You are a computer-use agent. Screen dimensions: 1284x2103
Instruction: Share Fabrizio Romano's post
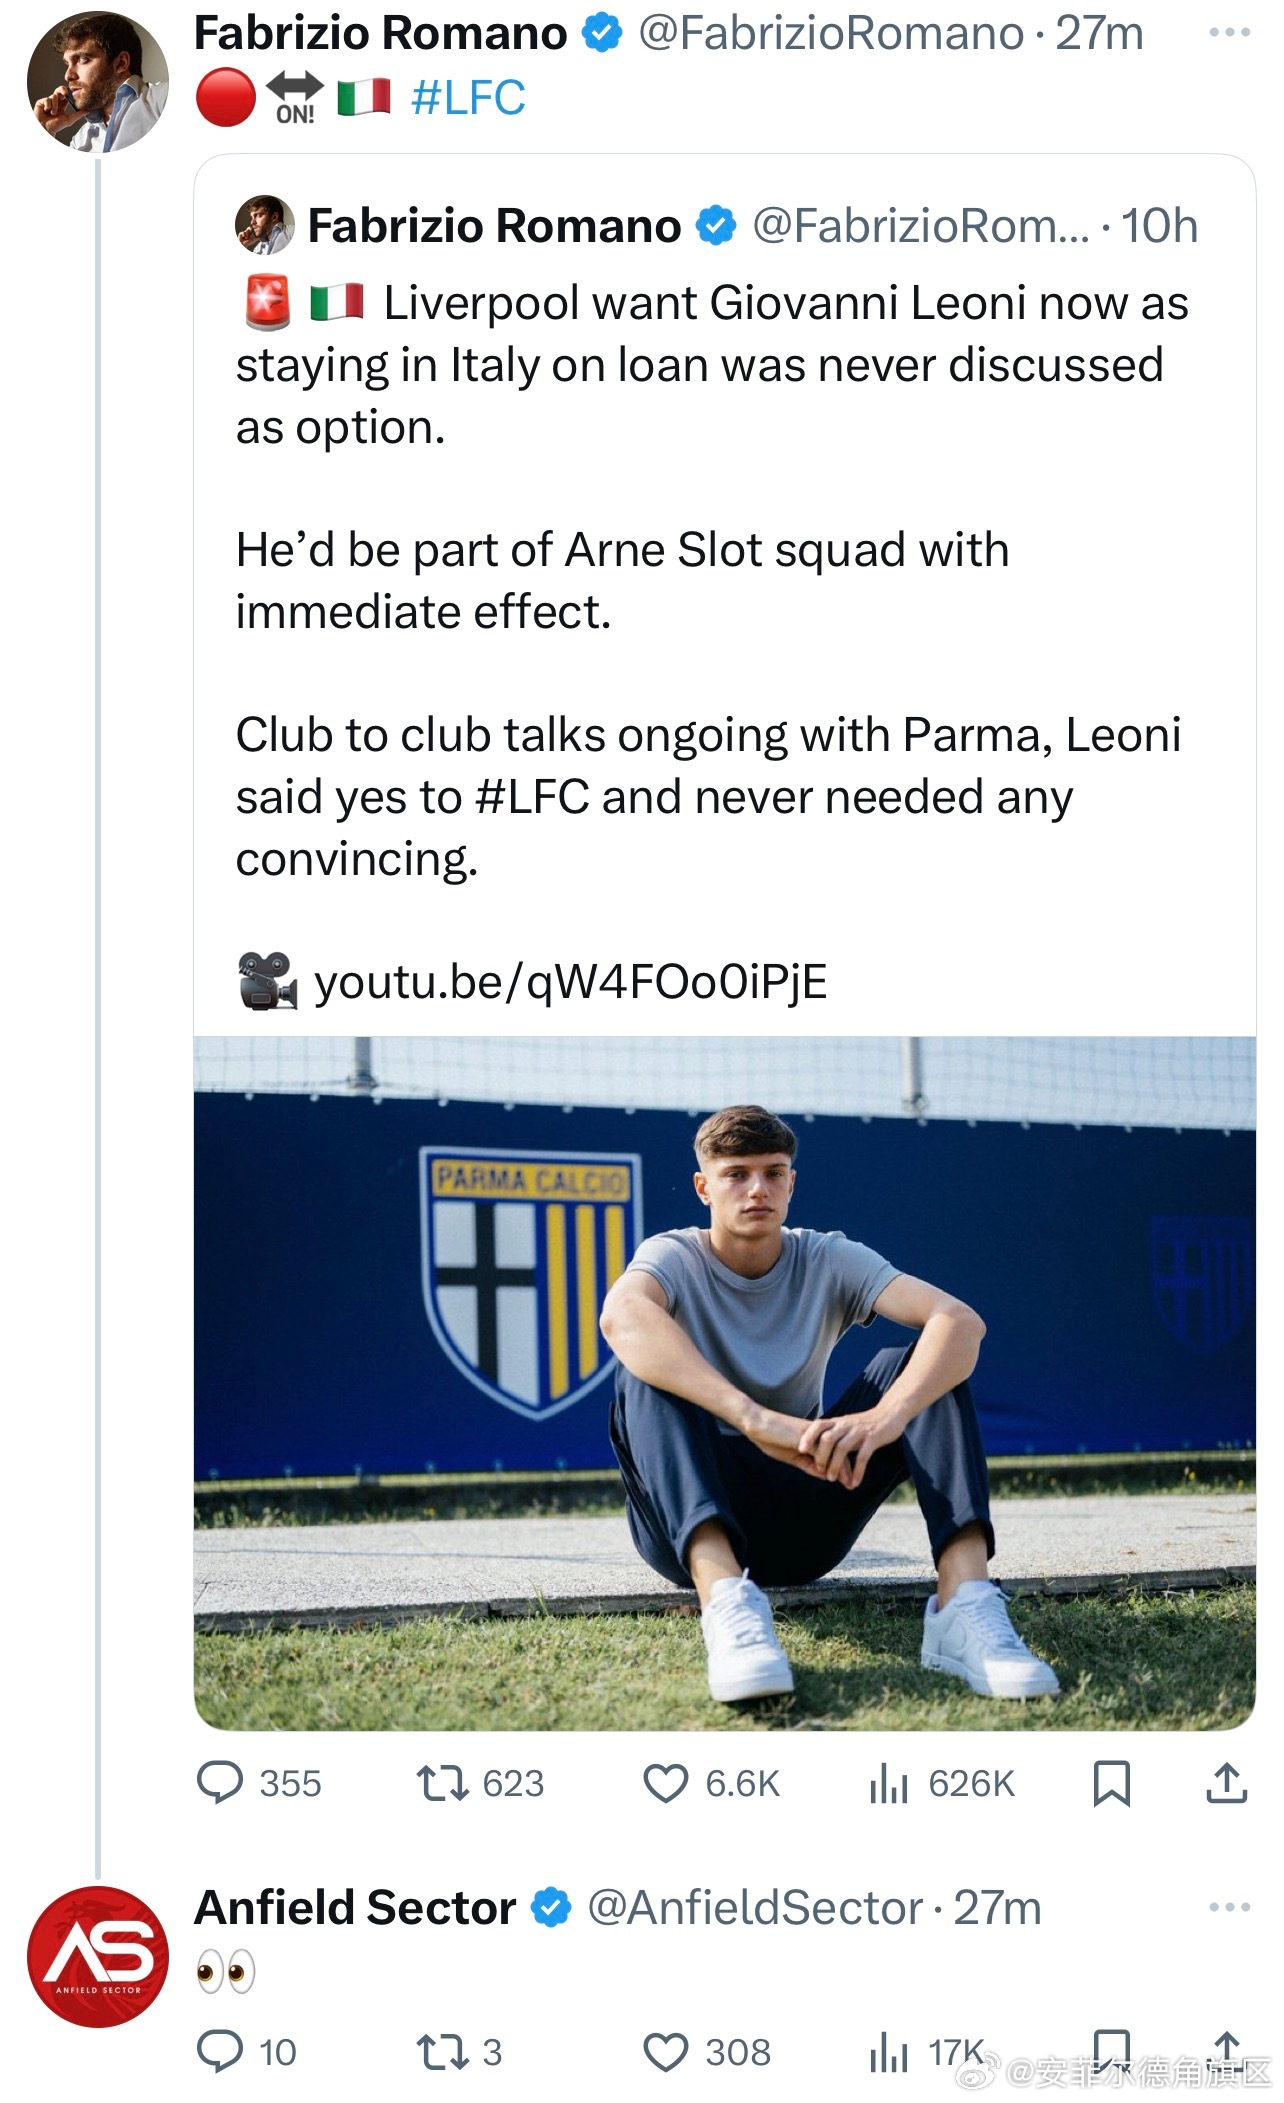(1226, 1783)
